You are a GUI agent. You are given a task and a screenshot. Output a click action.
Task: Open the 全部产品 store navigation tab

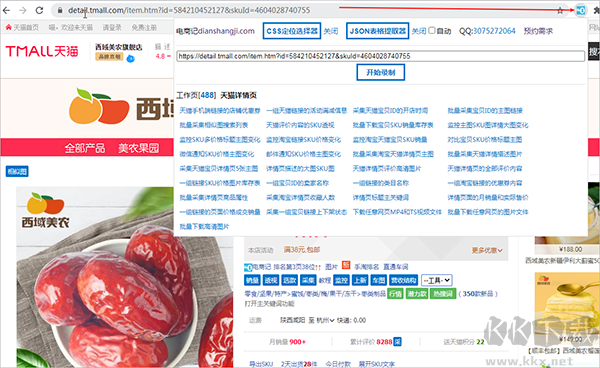84,148
